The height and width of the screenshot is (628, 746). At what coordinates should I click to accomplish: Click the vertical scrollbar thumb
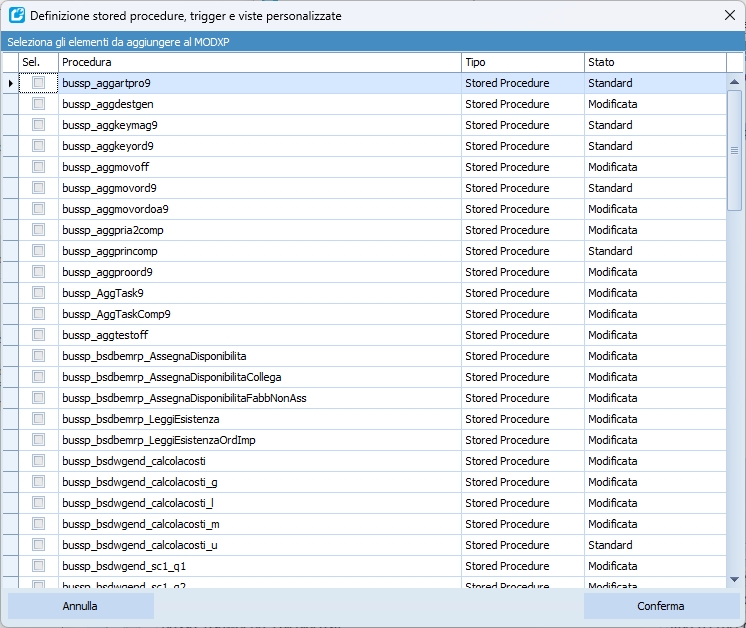[x=734, y=150]
